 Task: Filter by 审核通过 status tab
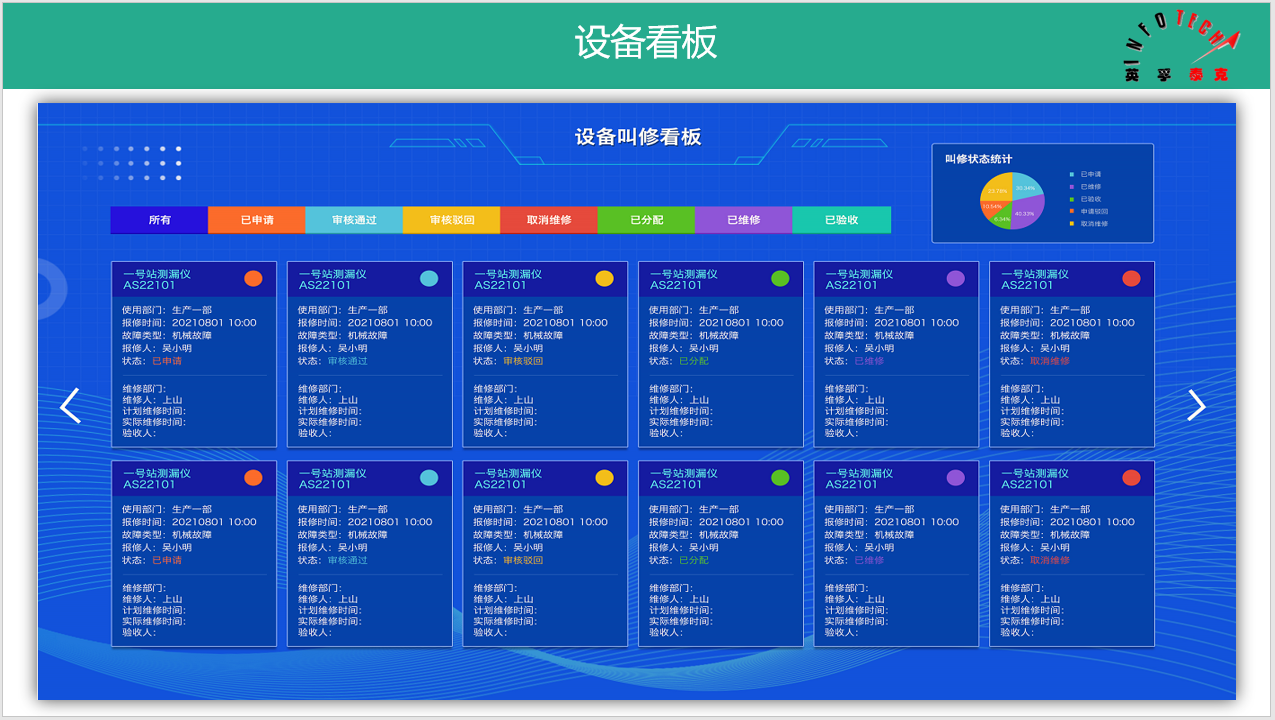(x=354, y=220)
